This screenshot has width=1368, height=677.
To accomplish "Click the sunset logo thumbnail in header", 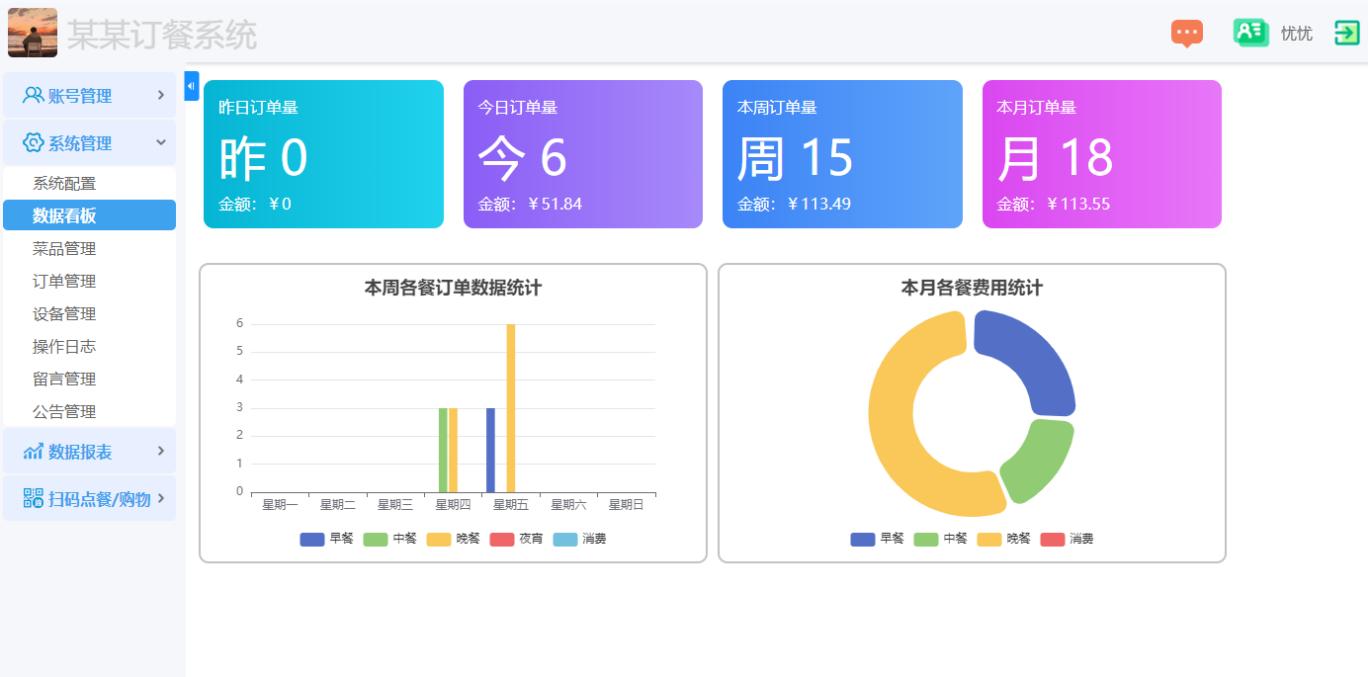I will coord(33,33).
